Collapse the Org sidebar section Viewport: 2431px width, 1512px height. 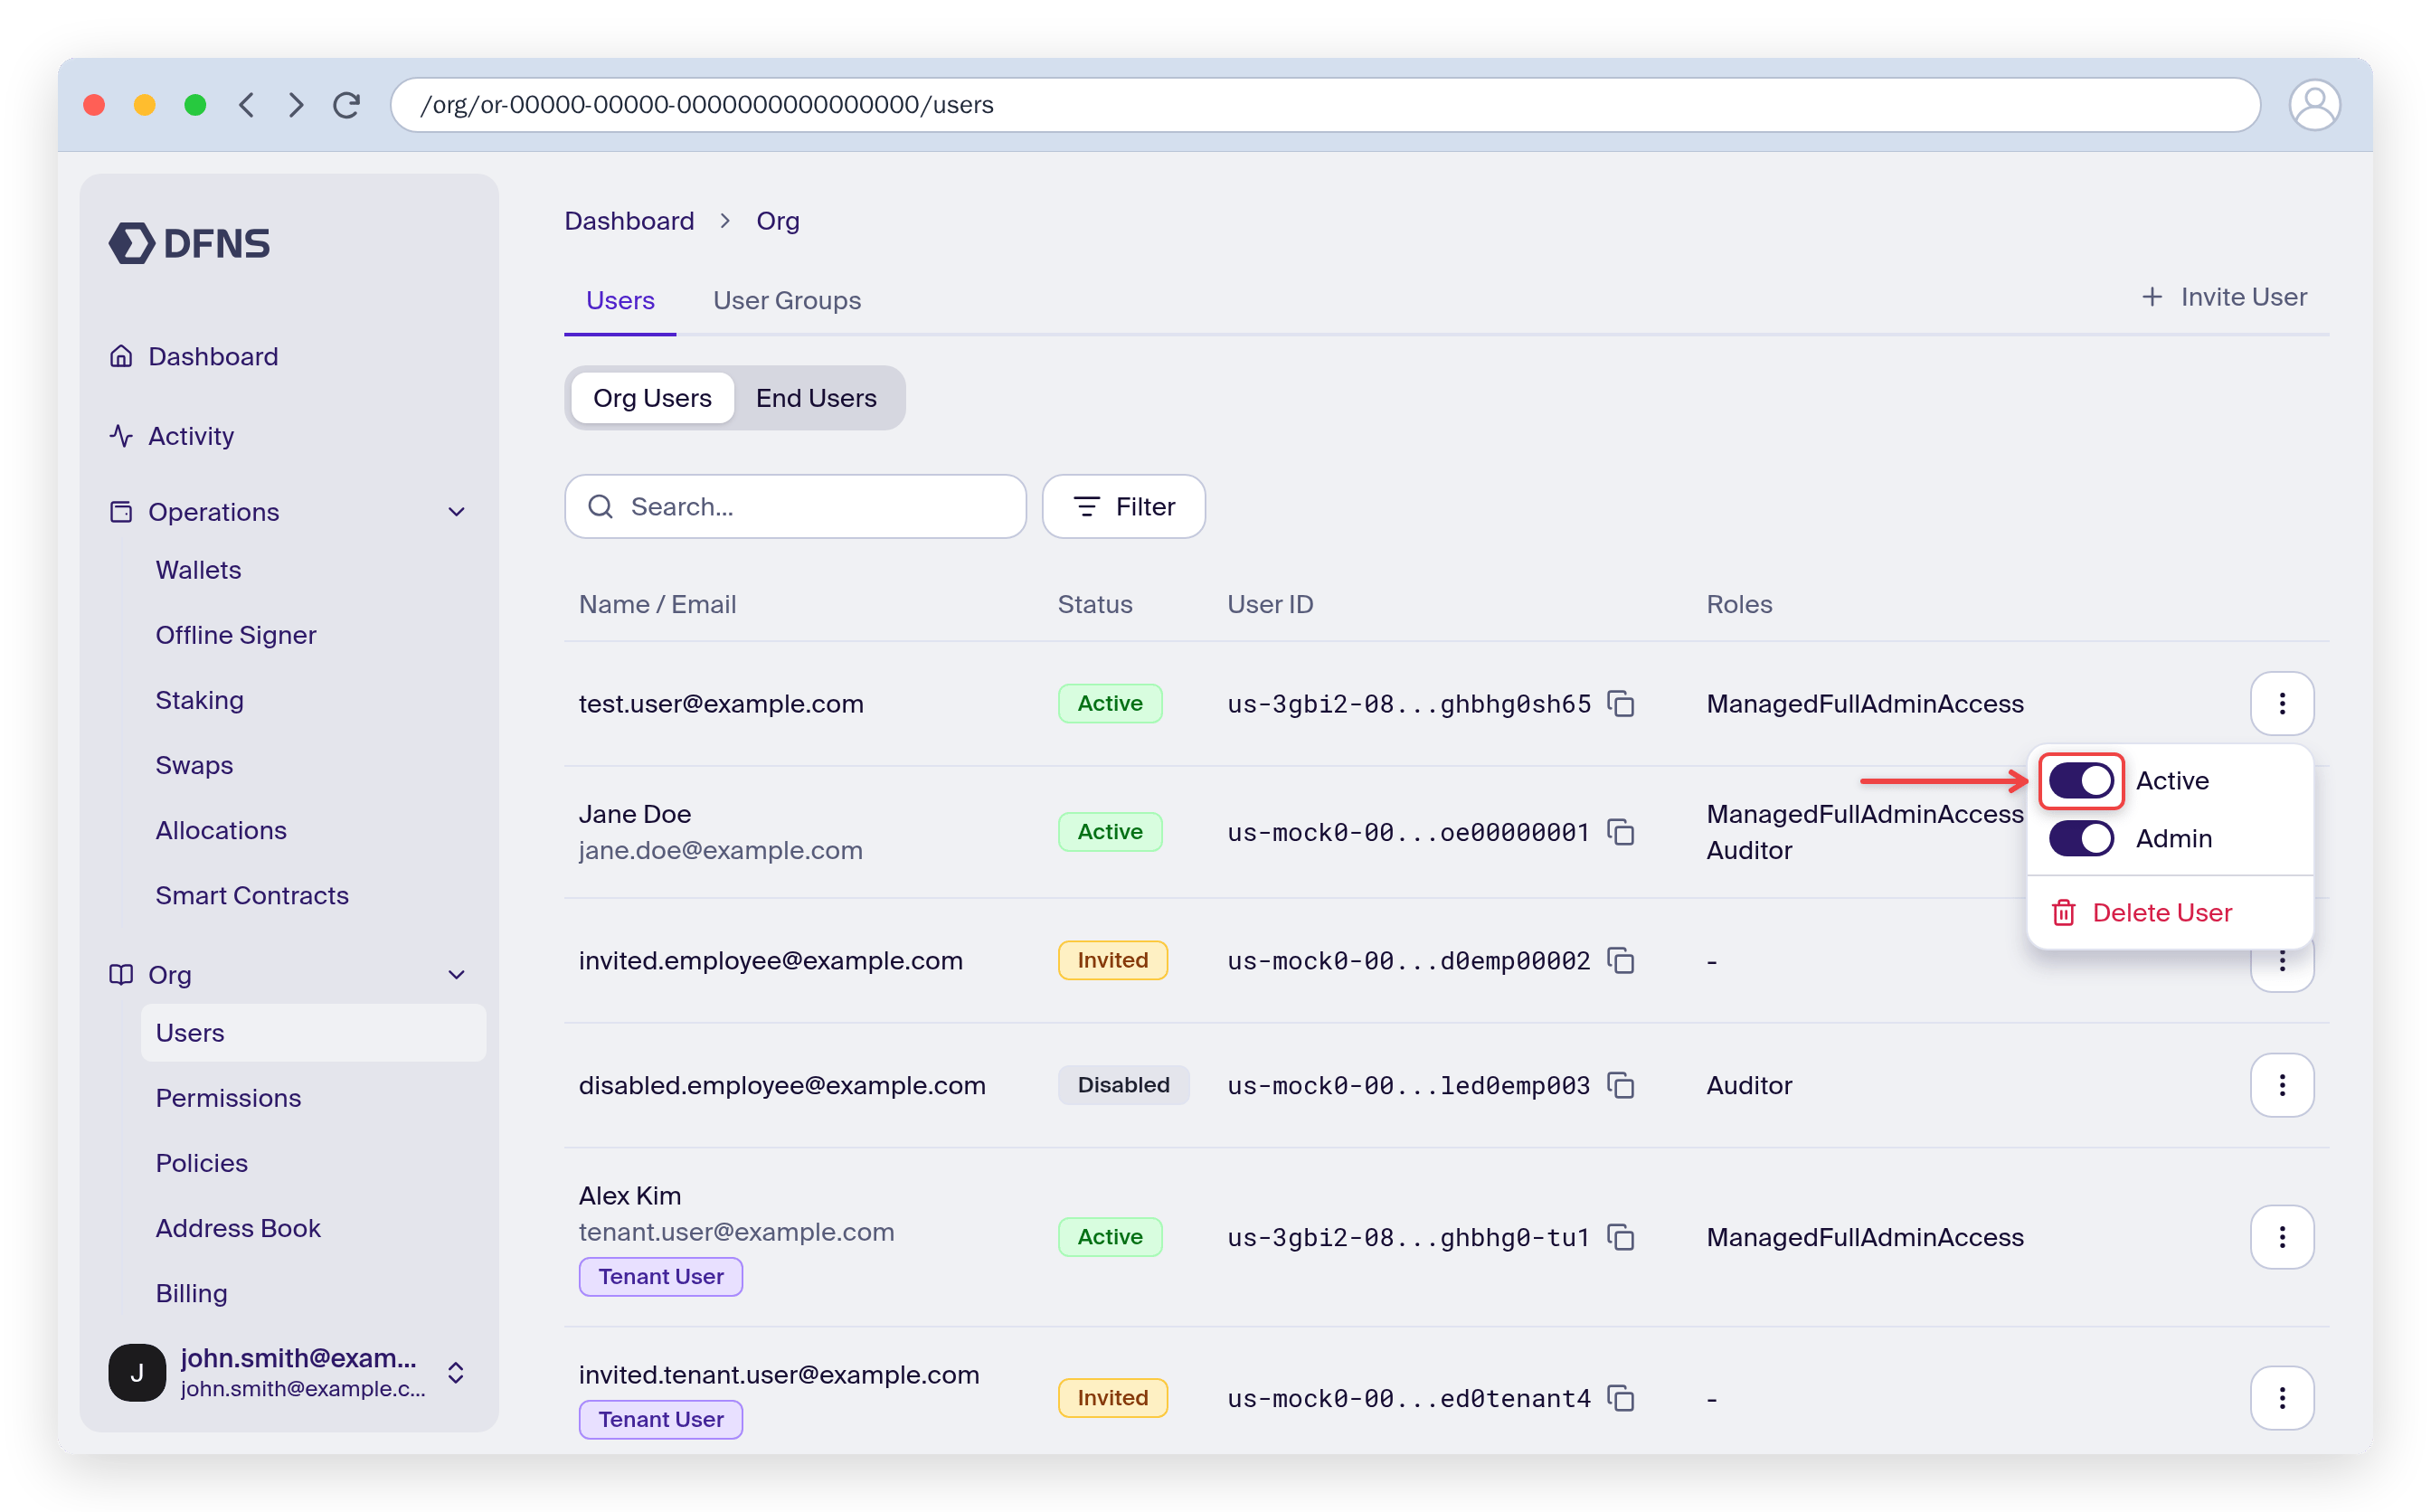(457, 975)
